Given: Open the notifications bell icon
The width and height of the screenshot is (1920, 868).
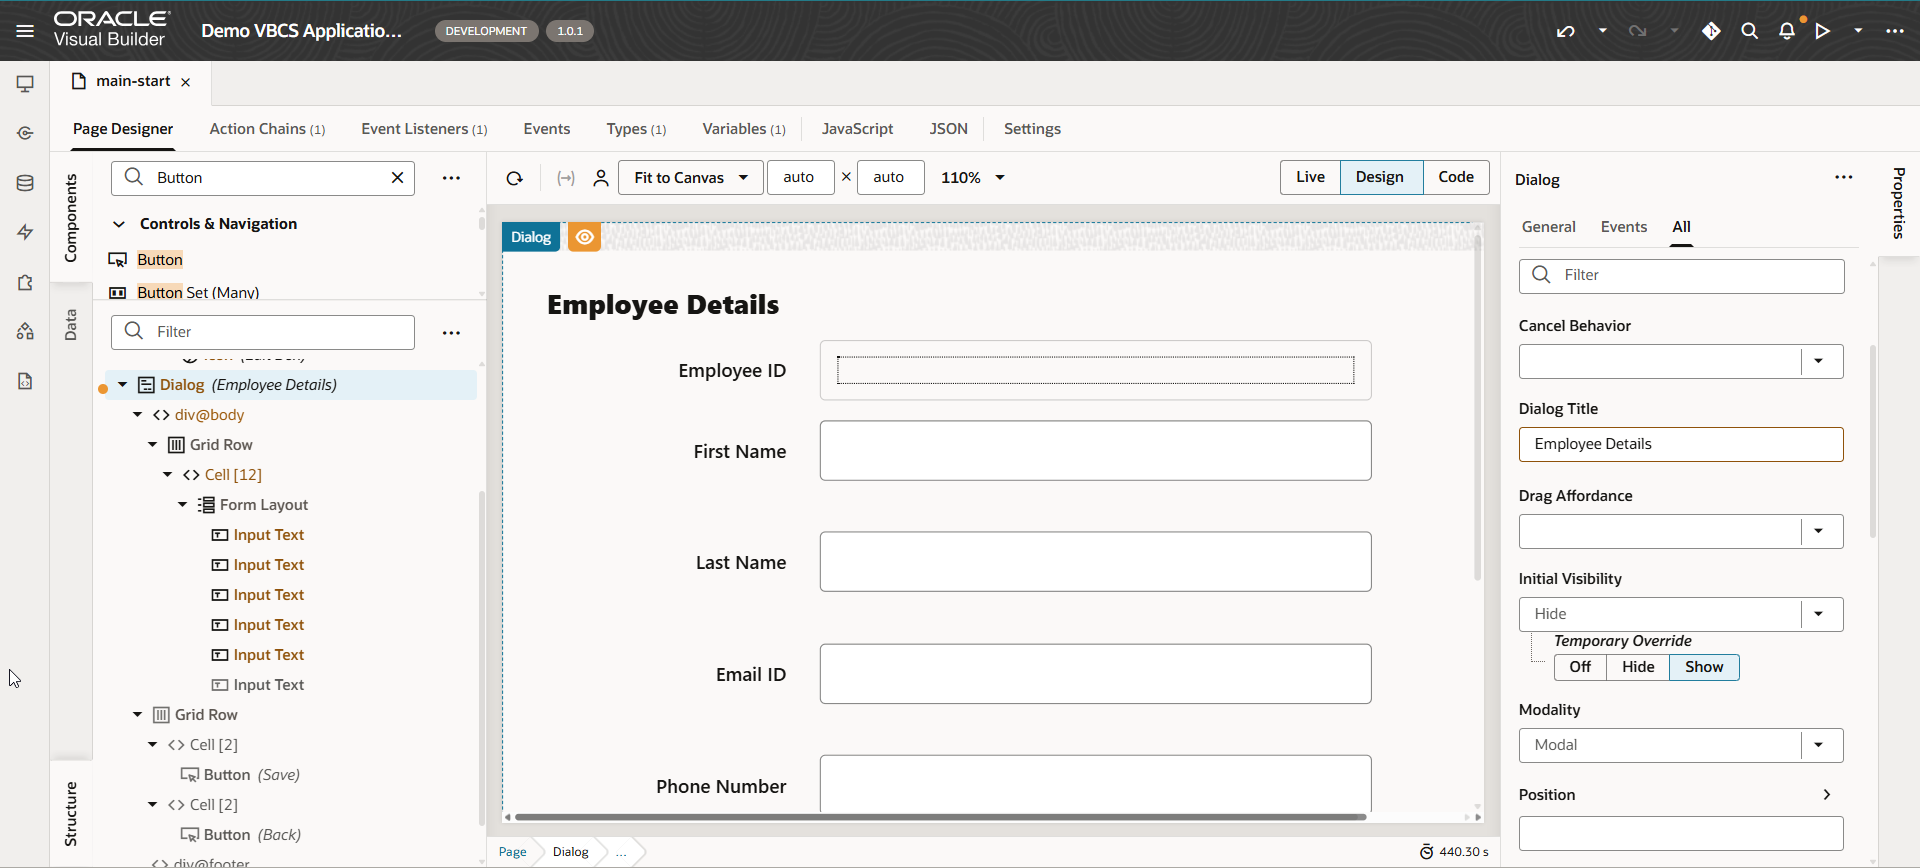Looking at the screenshot, I should [1787, 31].
